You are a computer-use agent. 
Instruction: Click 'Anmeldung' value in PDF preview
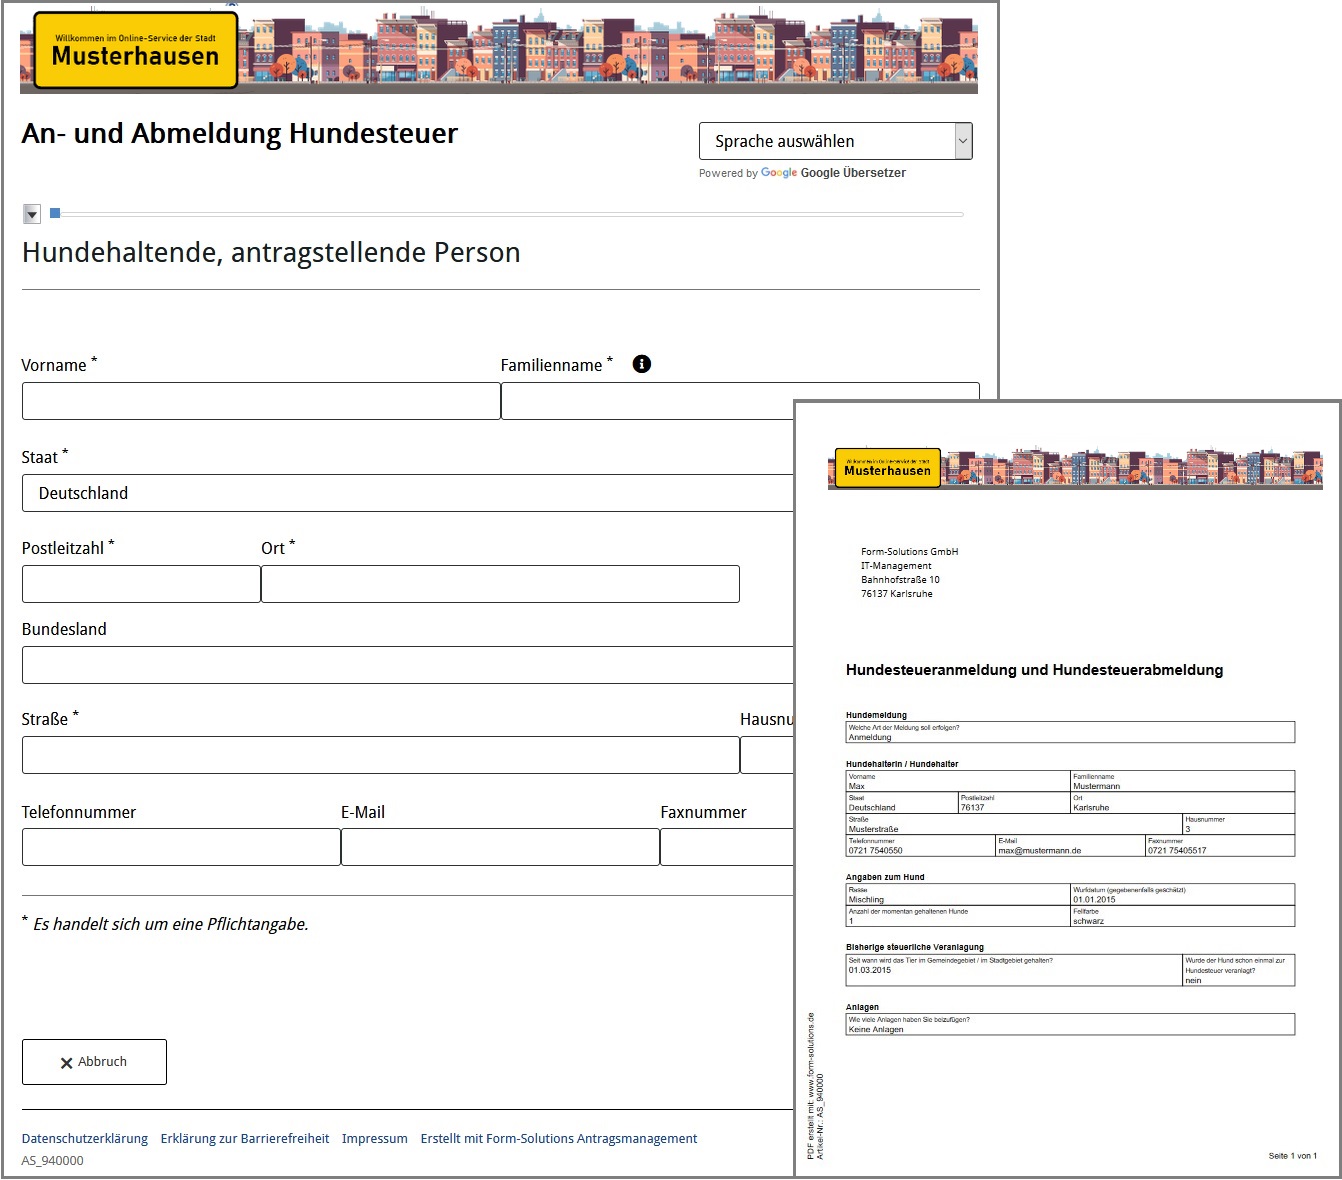[x=869, y=737]
